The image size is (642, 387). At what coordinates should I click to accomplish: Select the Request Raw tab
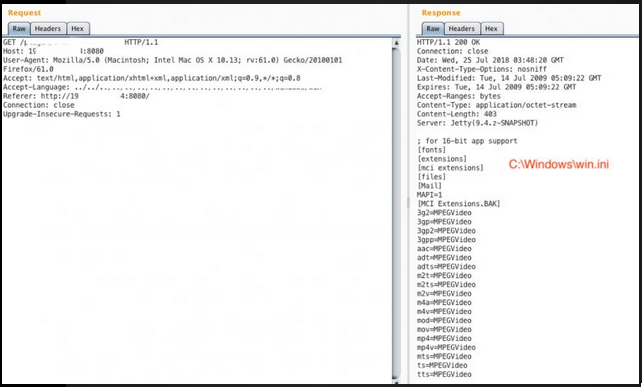click(19, 29)
